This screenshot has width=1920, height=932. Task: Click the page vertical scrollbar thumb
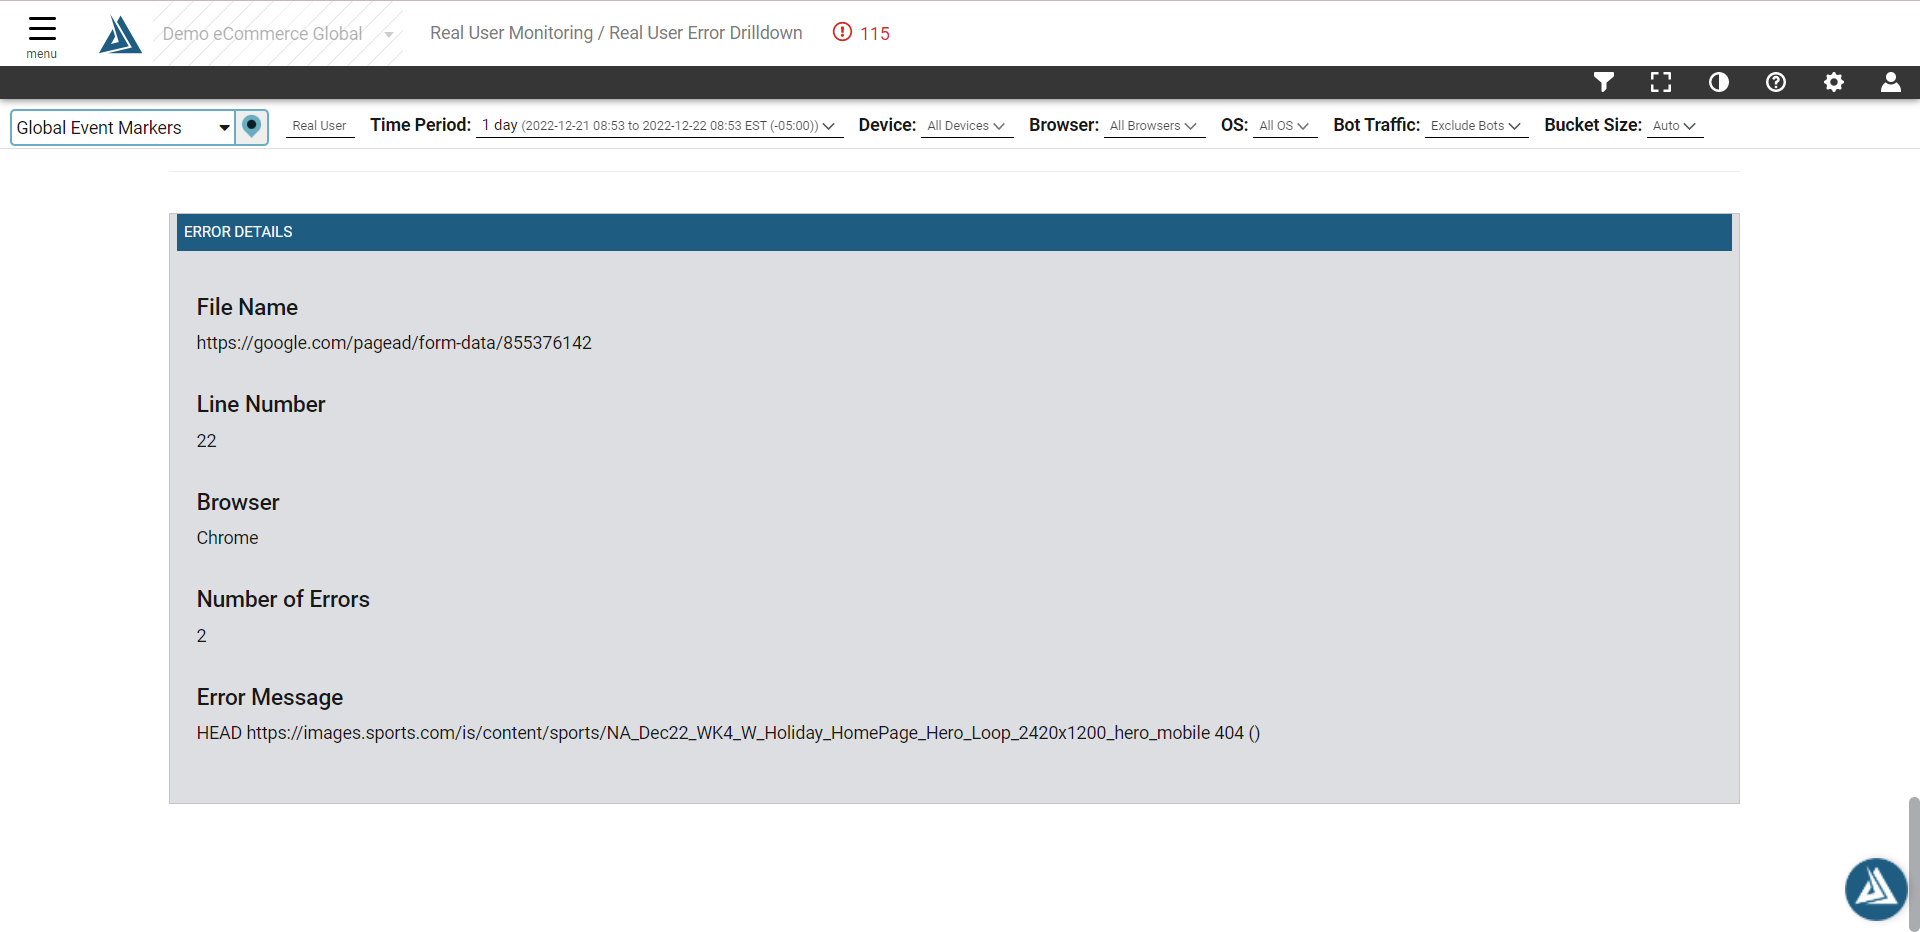click(x=1913, y=863)
